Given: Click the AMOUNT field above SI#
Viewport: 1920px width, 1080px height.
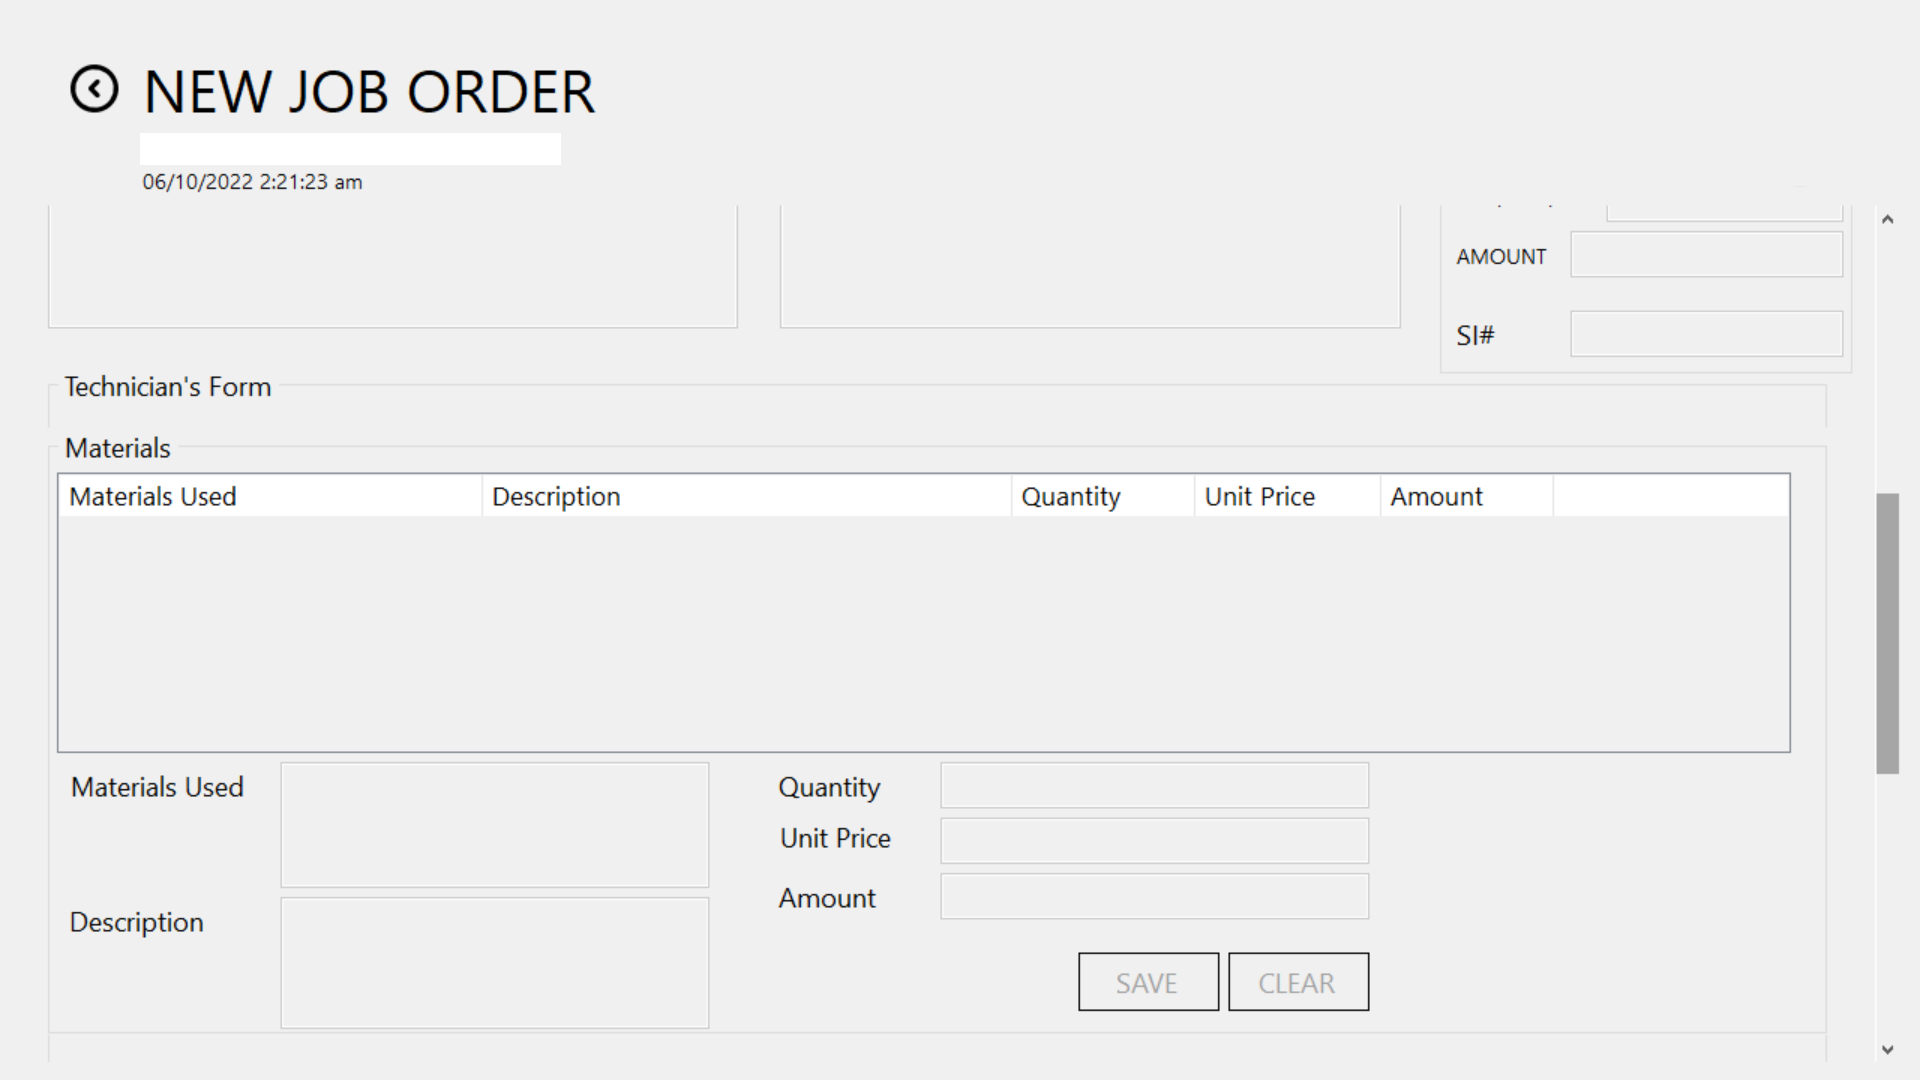Looking at the screenshot, I should (x=1706, y=255).
